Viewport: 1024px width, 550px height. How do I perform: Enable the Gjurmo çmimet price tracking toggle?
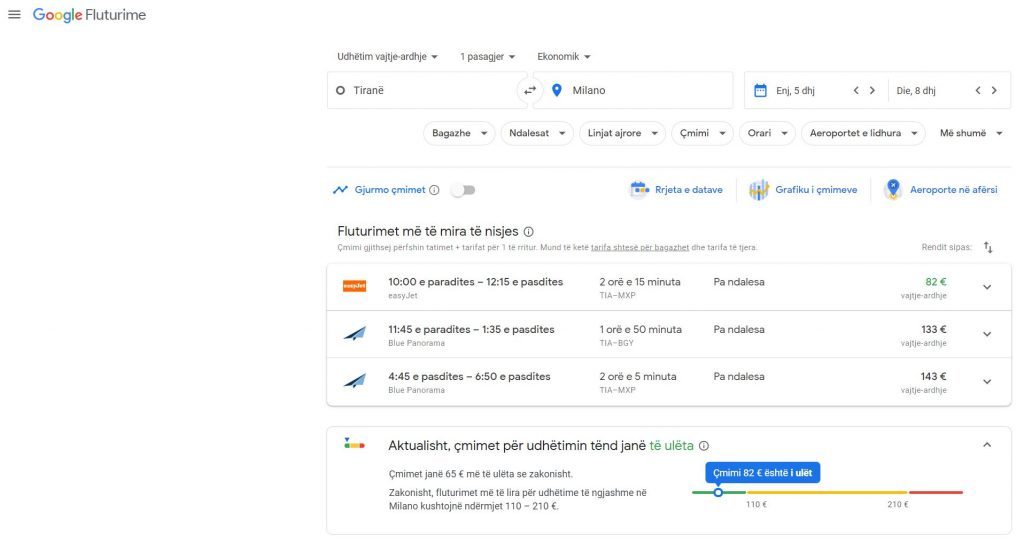tap(462, 190)
